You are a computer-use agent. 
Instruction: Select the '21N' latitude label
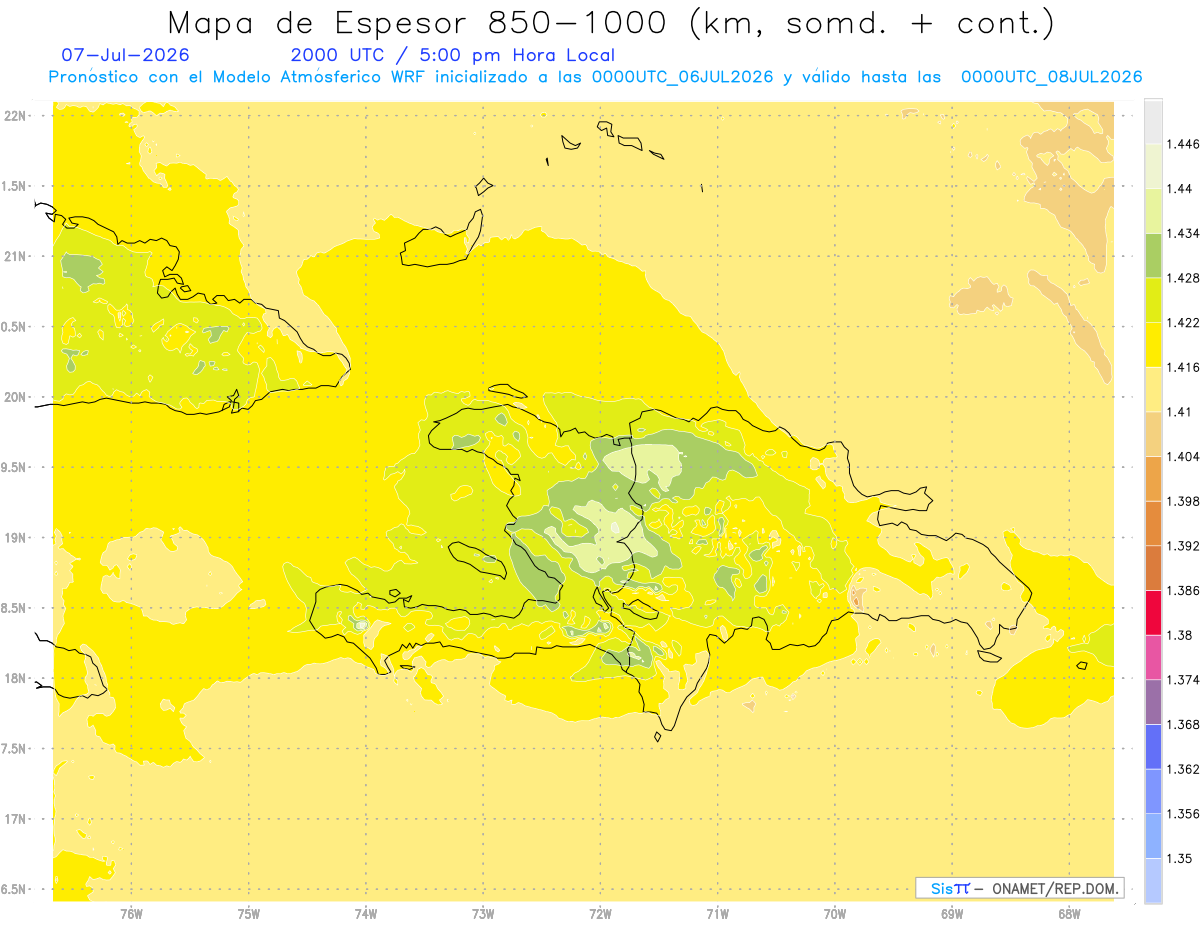pyautogui.click(x=14, y=256)
